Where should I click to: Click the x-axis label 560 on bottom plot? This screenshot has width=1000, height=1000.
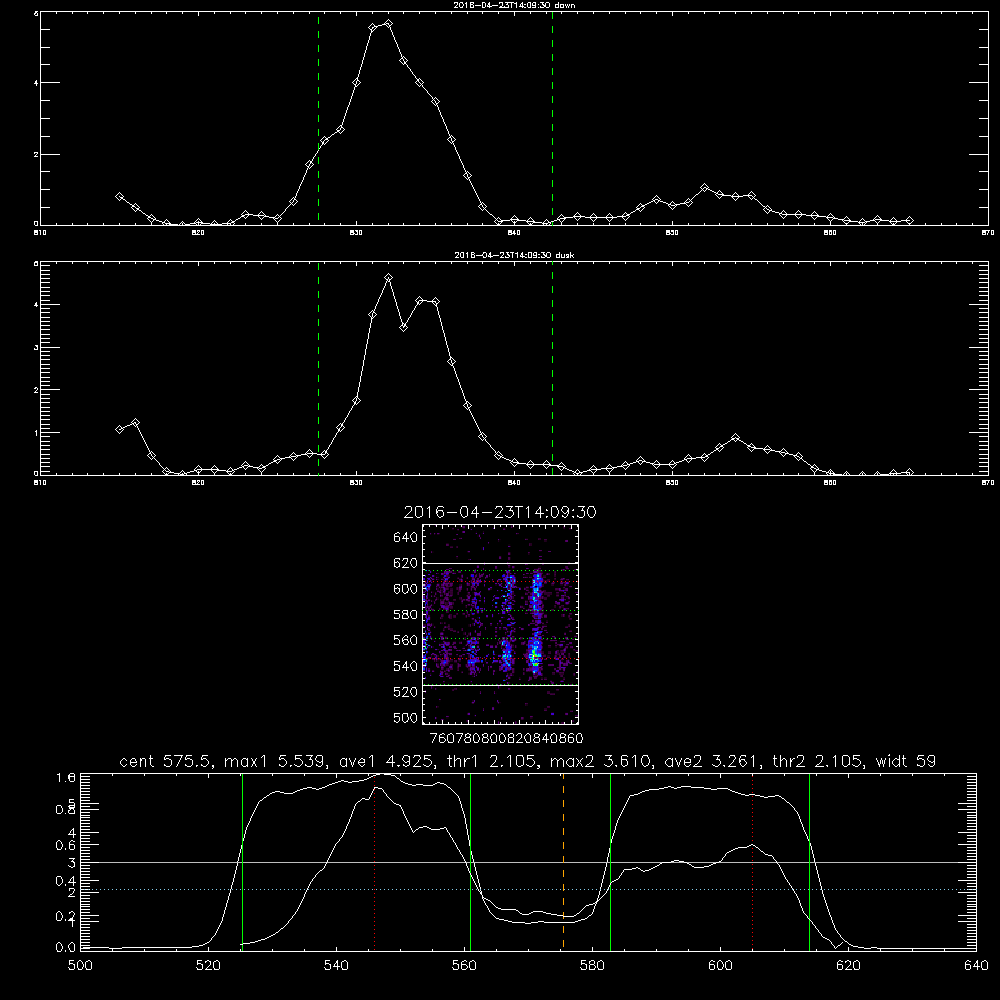464,966
